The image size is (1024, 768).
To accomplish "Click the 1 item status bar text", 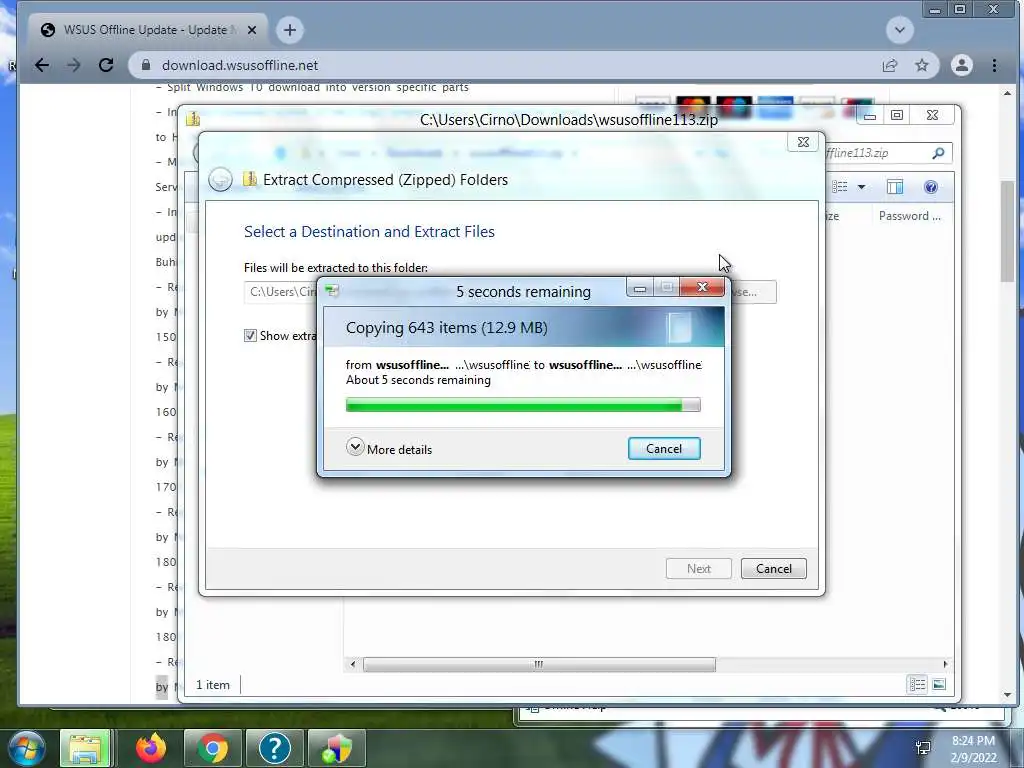I will (x=213, y=684).
